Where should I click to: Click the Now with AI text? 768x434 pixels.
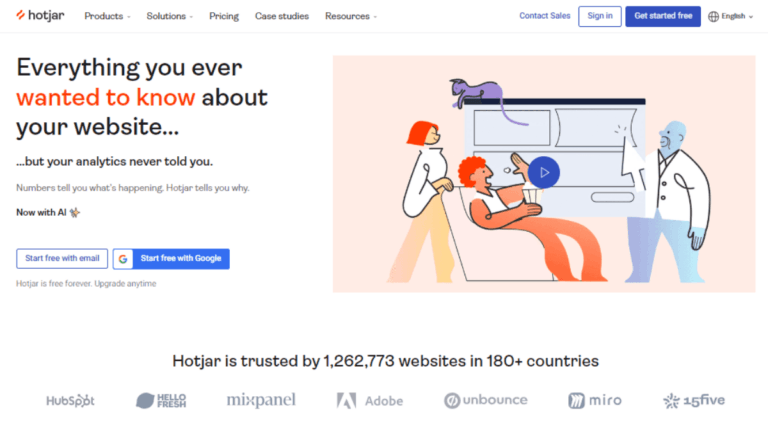tap(41, 213)
